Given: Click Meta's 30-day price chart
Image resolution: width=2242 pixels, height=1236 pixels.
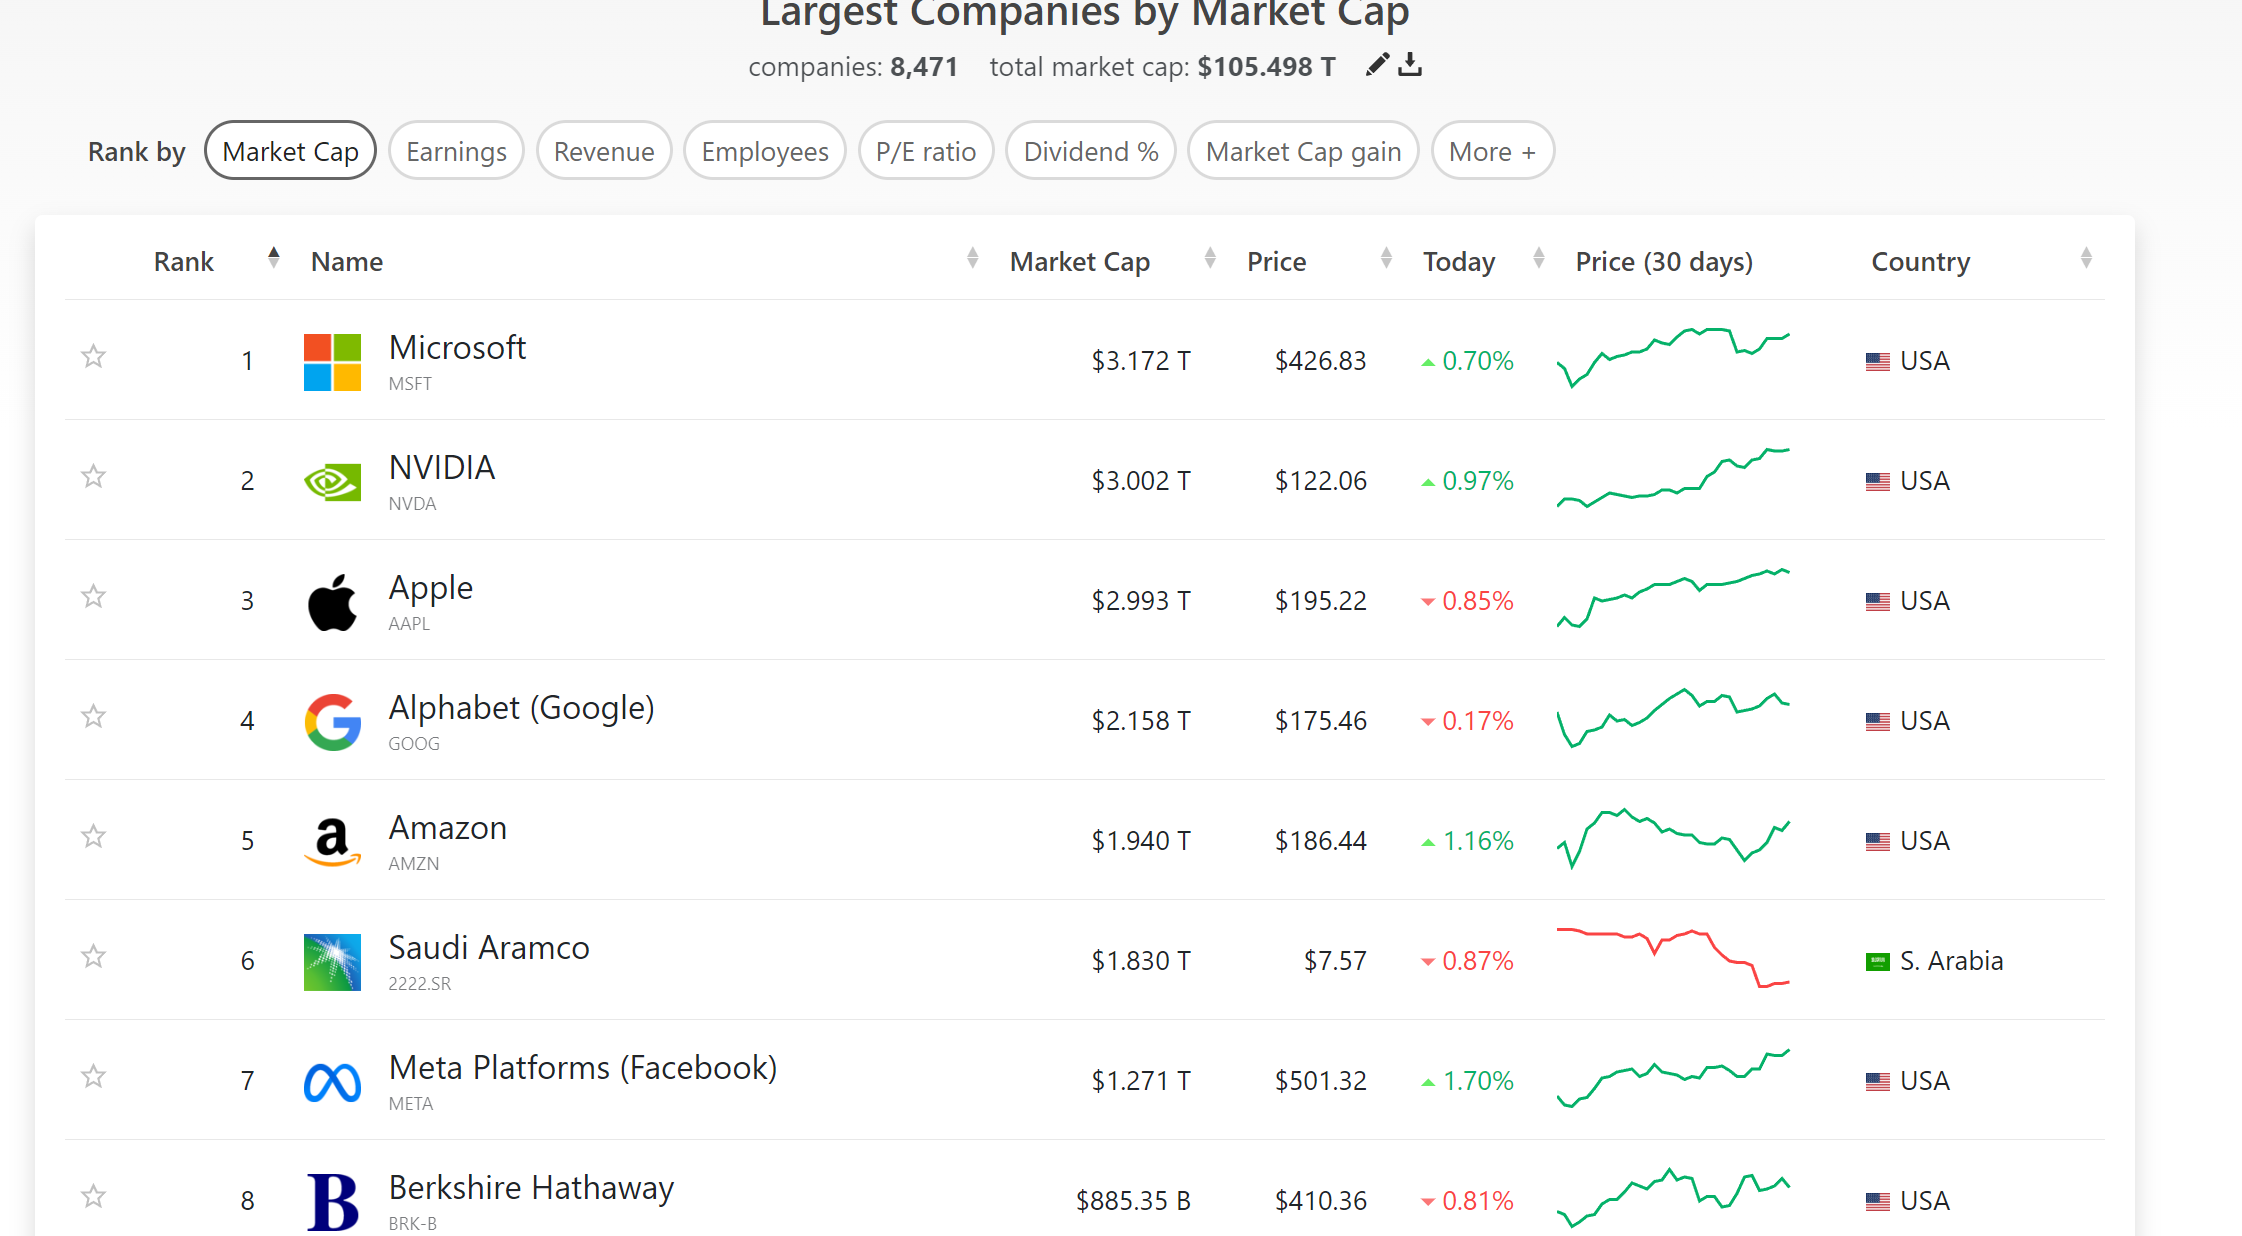Looking at the screenshot, I should (x=1673, y=1078).
